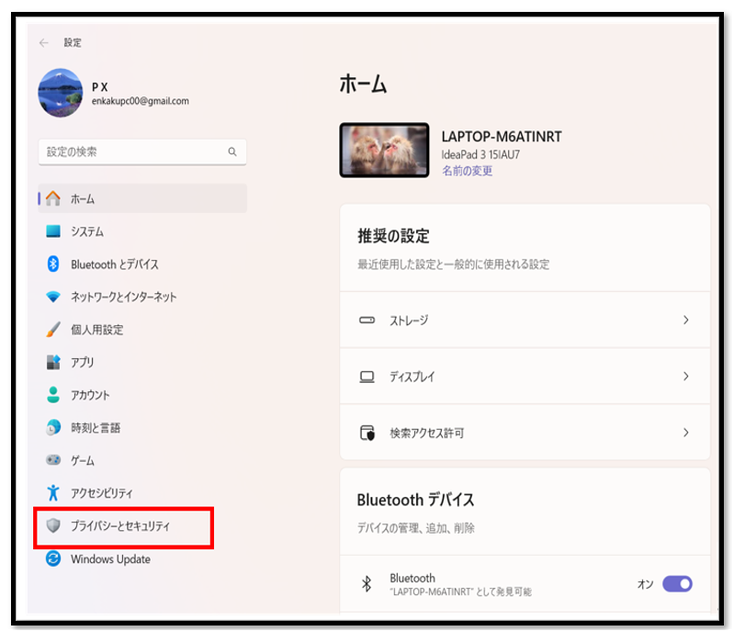Screen dimensions: 734x631
Task: Click the アクセシビリティ figure icon
Action: 53,492
